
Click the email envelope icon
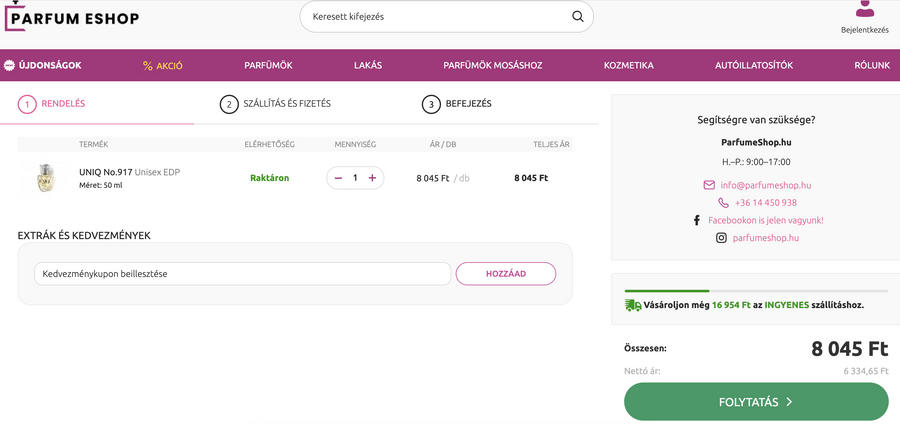point(709,185)
